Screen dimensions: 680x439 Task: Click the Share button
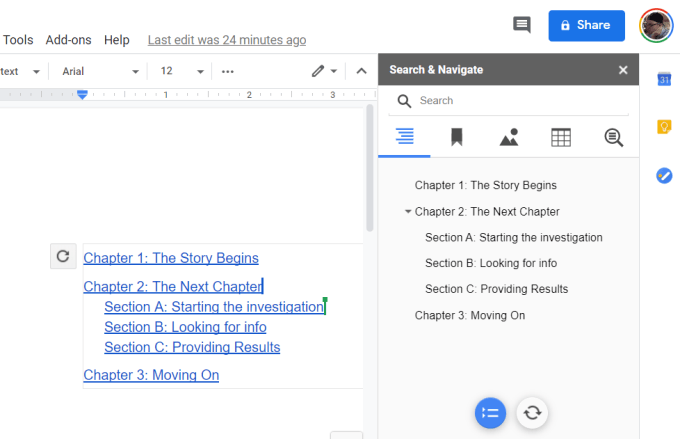click(x=586, y=25)
